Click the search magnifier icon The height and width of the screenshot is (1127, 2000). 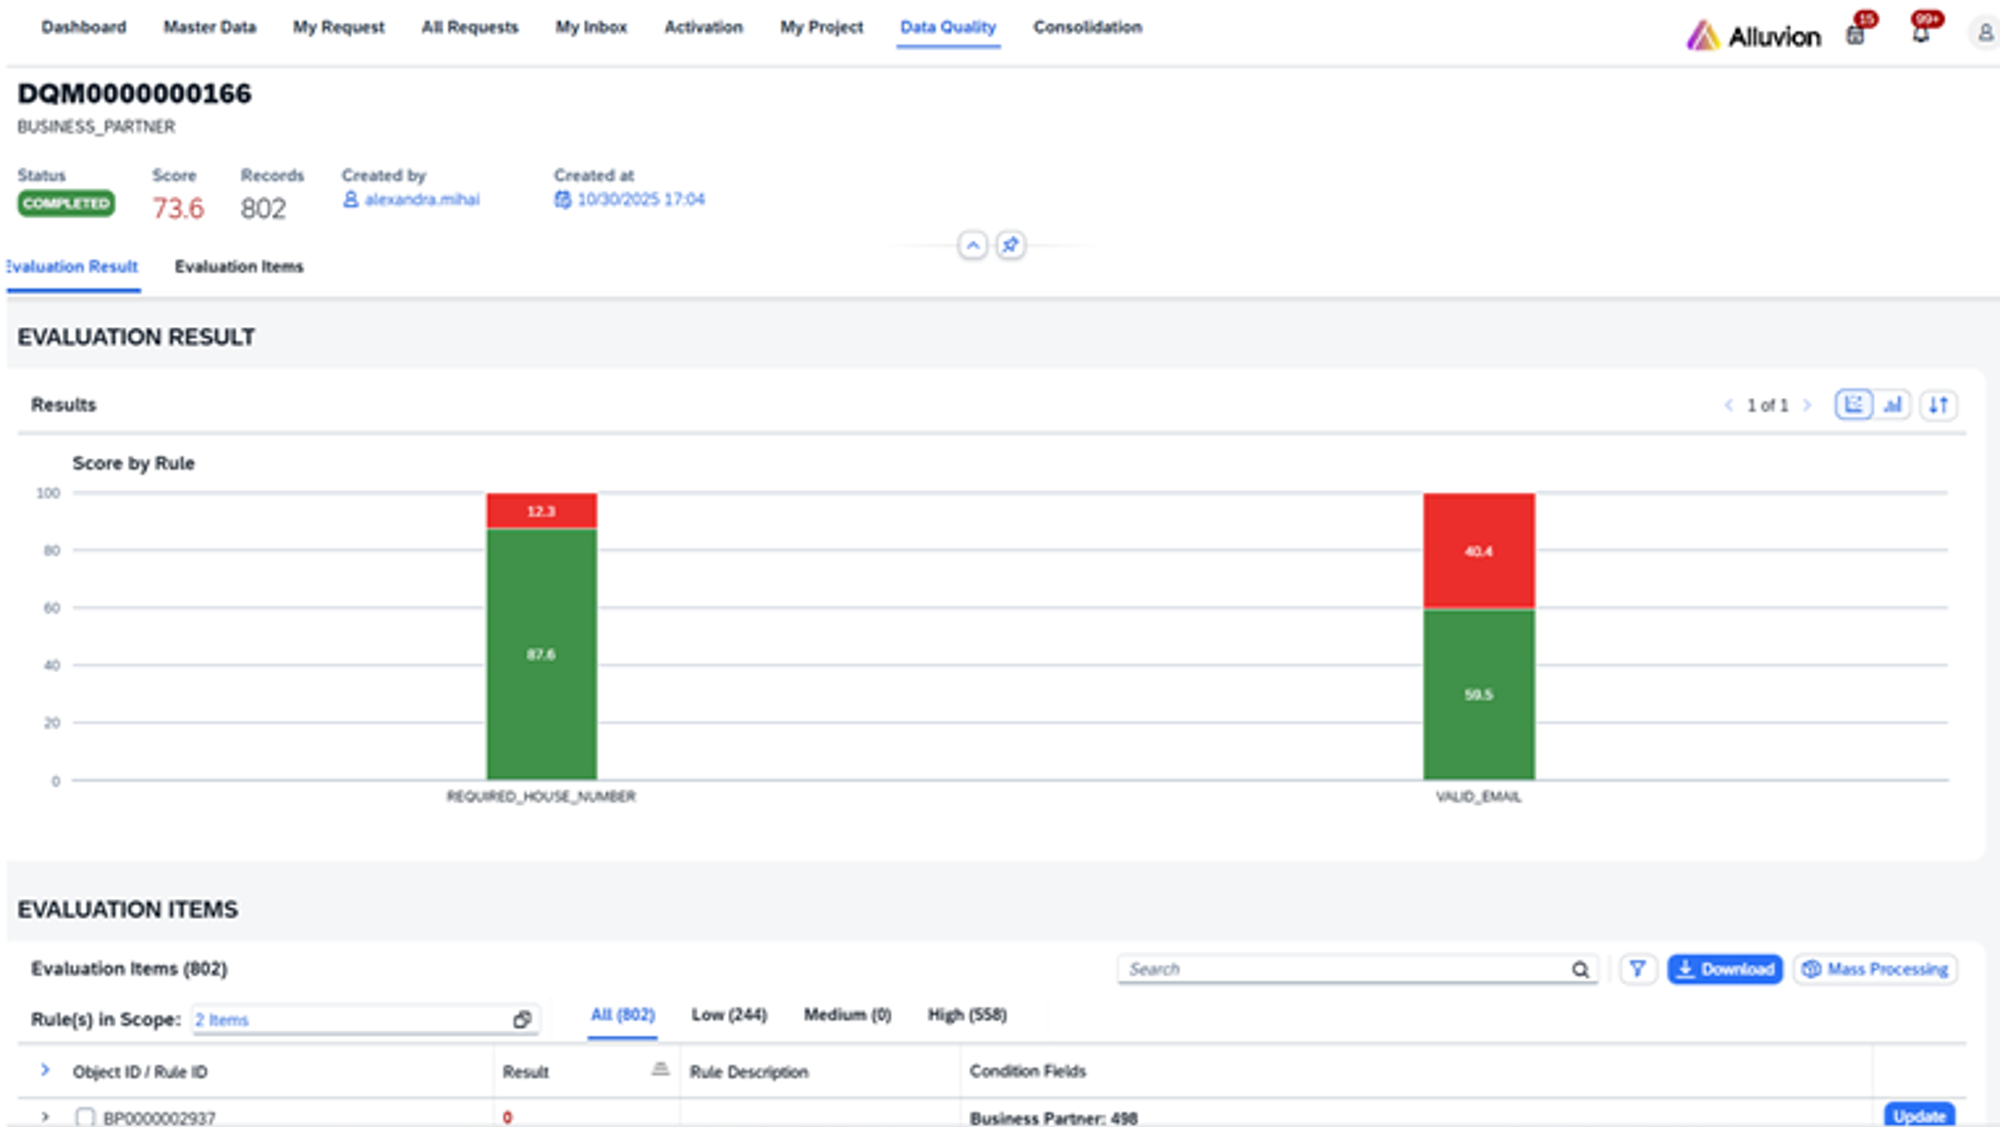pos(1580,968)
